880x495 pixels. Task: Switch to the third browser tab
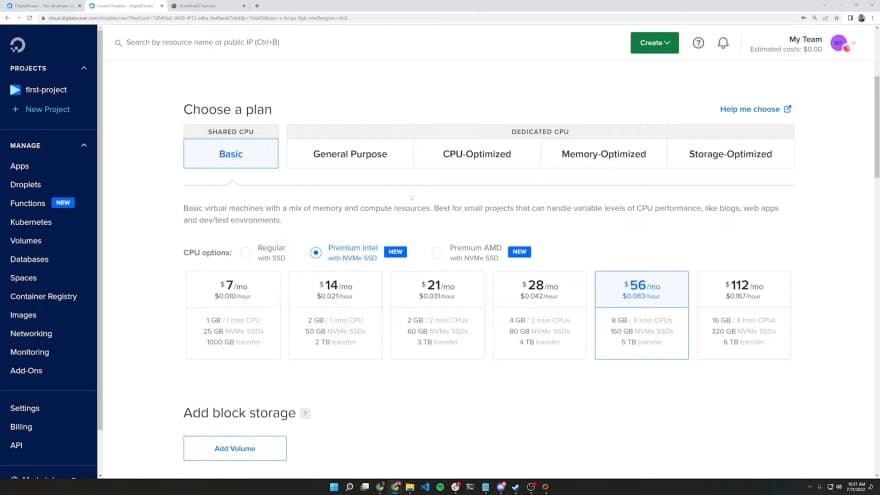pyautogui.click(x=208, y=6)
